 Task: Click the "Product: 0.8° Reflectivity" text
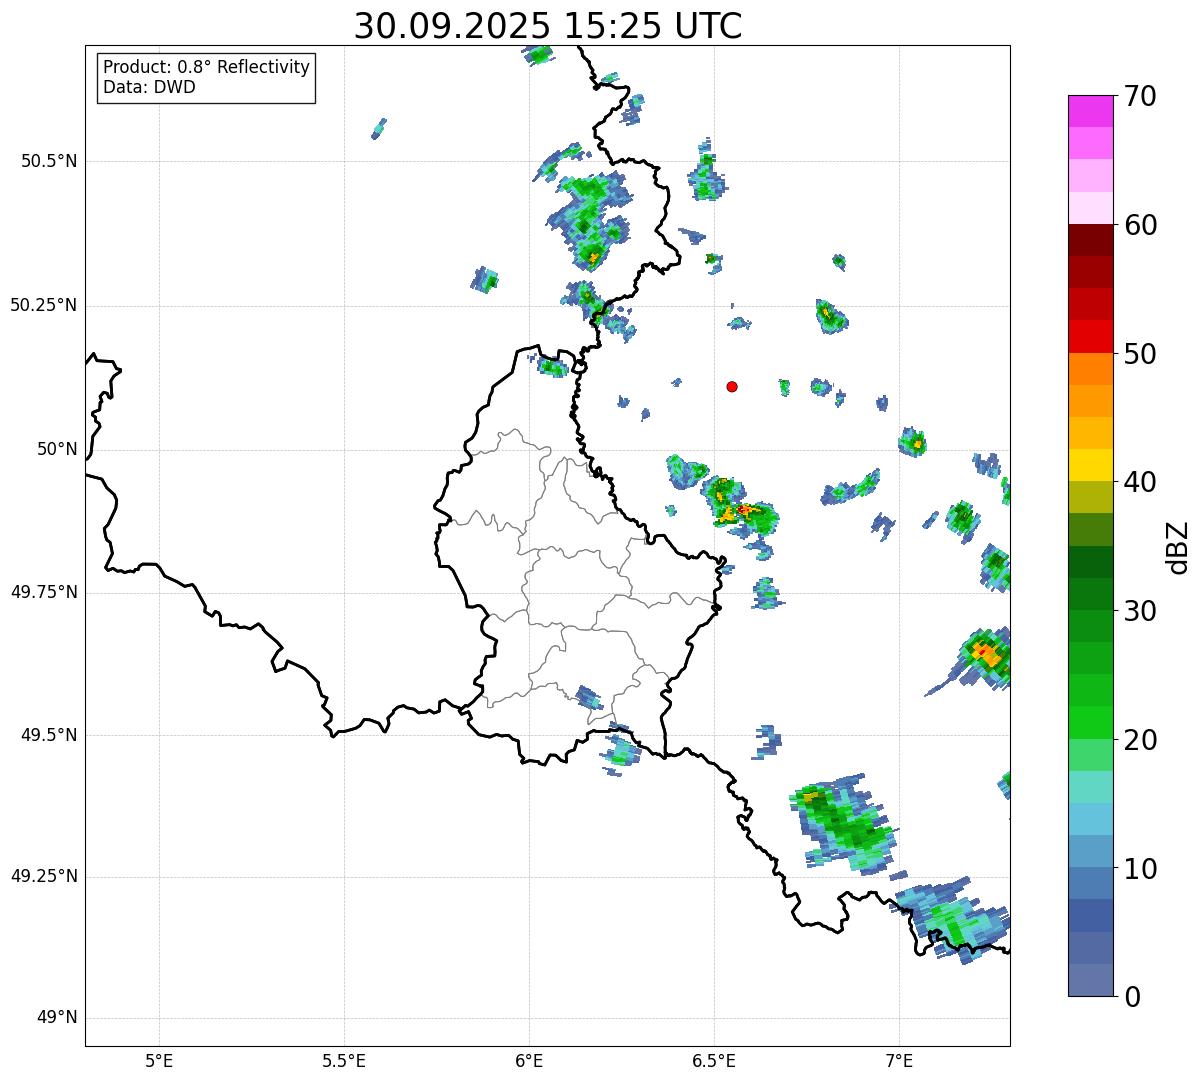click(207, 67)
